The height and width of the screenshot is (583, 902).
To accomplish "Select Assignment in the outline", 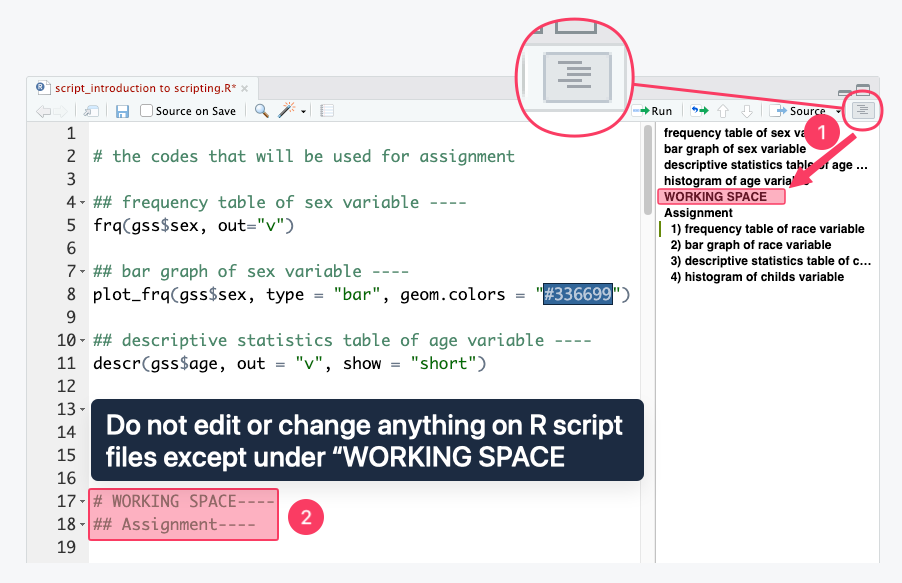I will pos(698,213).
